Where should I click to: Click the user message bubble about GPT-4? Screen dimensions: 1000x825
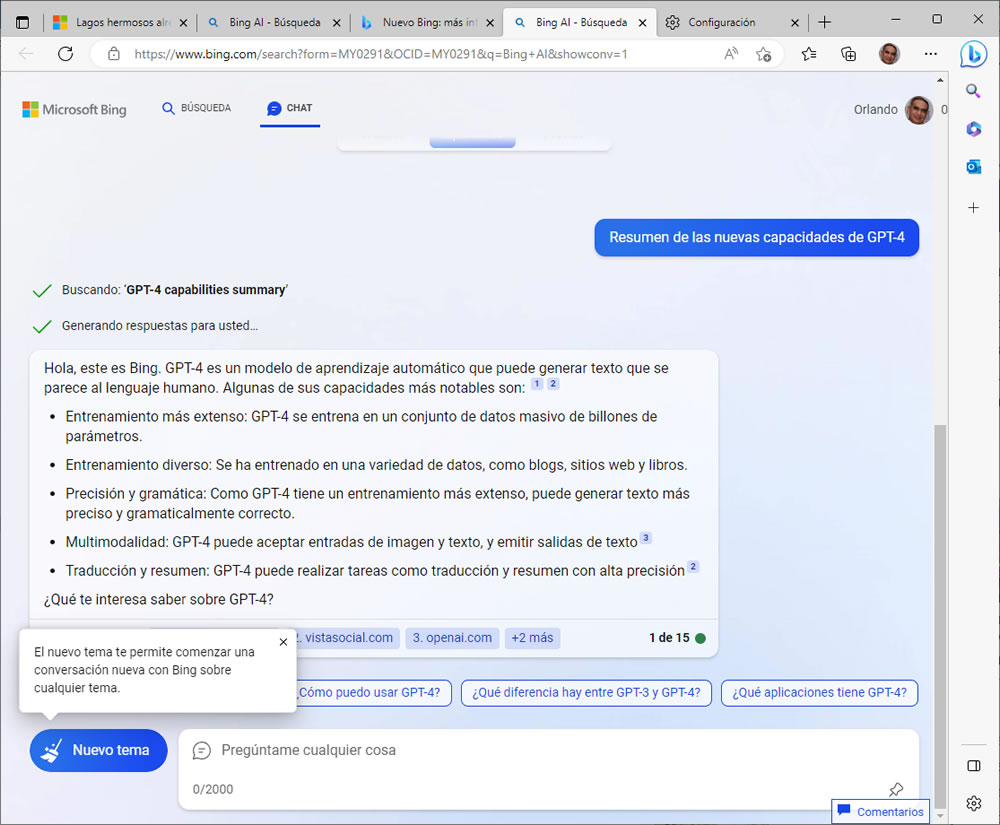[756, 238]
